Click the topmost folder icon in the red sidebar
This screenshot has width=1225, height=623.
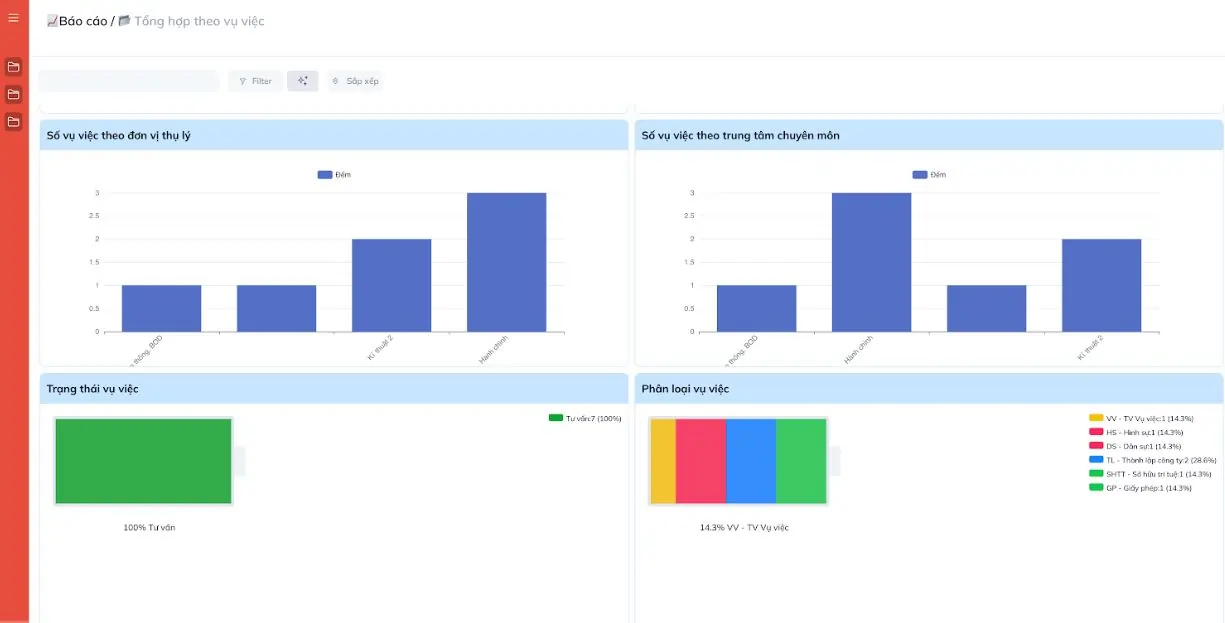coord(13,67)
